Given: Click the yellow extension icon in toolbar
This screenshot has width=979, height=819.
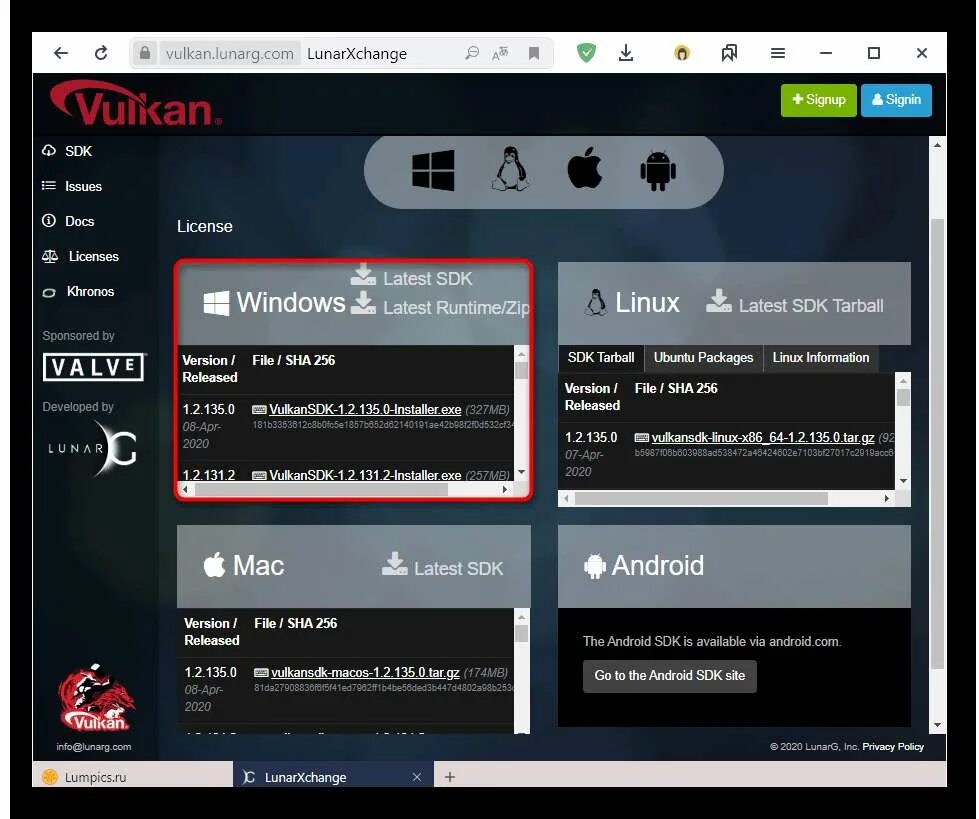Looking at the screenshot, I should (x=682, y=54).
